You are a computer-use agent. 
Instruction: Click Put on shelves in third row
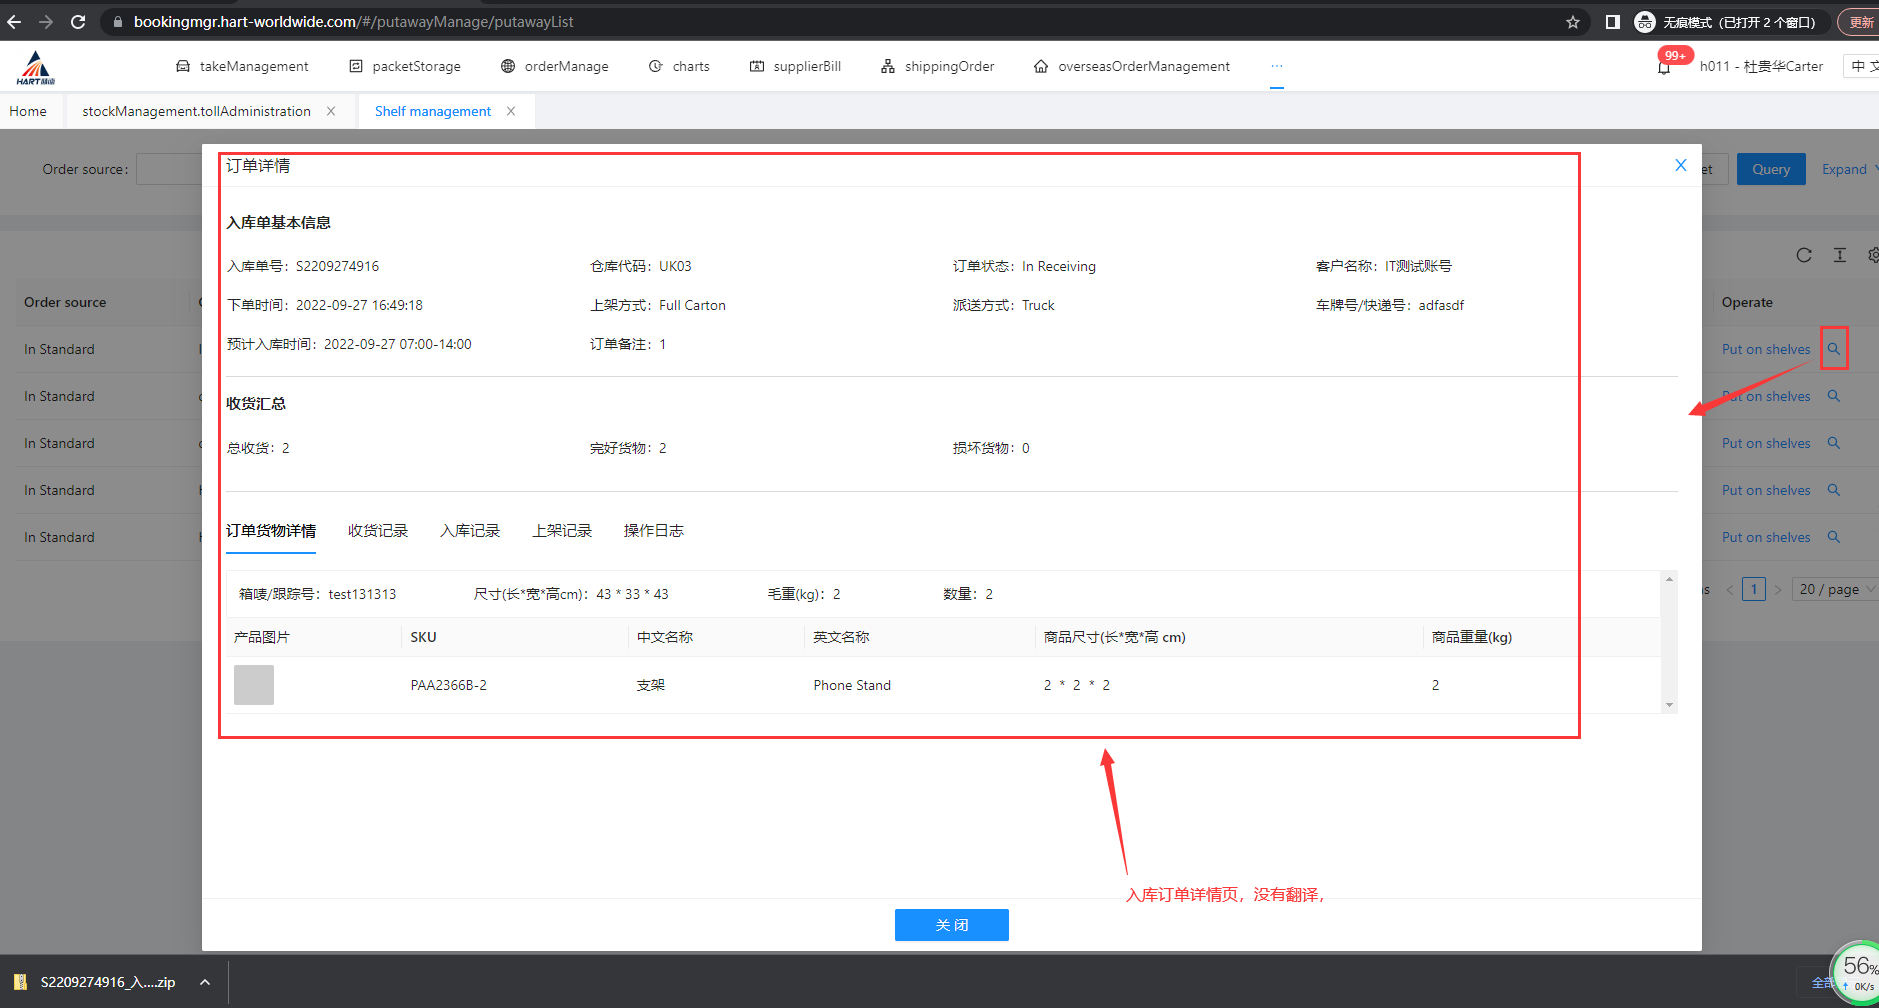click(1766, 443)
